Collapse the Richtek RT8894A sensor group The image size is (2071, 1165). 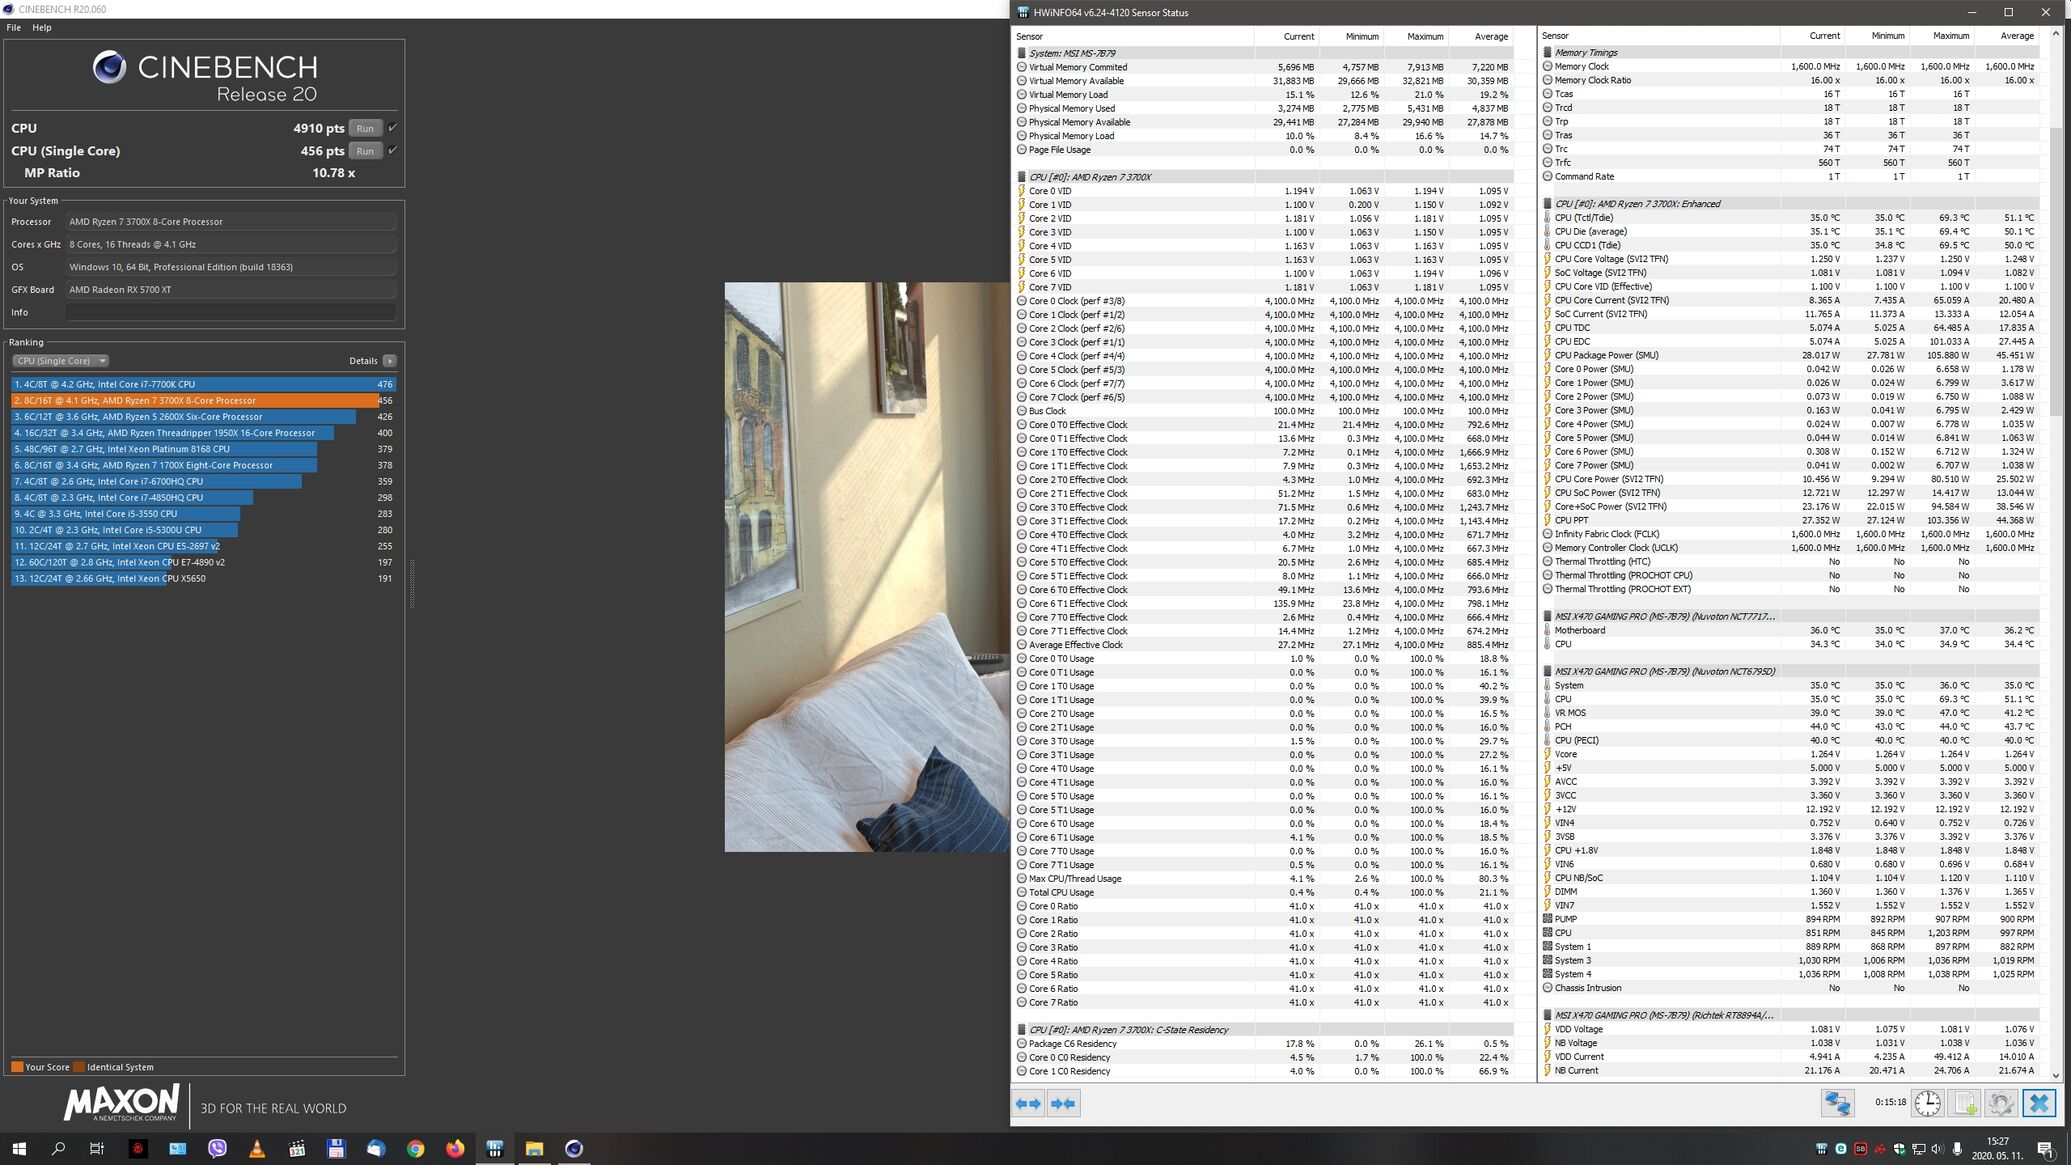point(1790,1015)
